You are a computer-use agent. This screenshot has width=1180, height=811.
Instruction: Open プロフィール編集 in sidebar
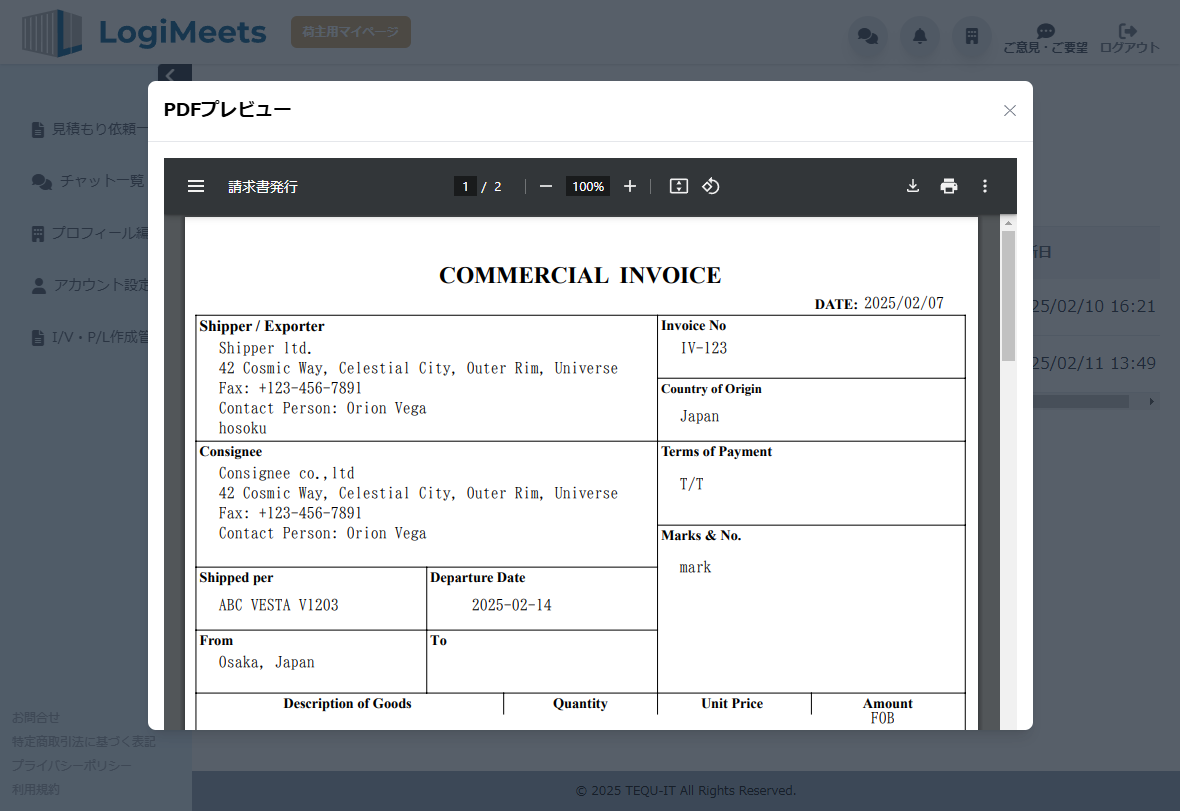[90, 233]
